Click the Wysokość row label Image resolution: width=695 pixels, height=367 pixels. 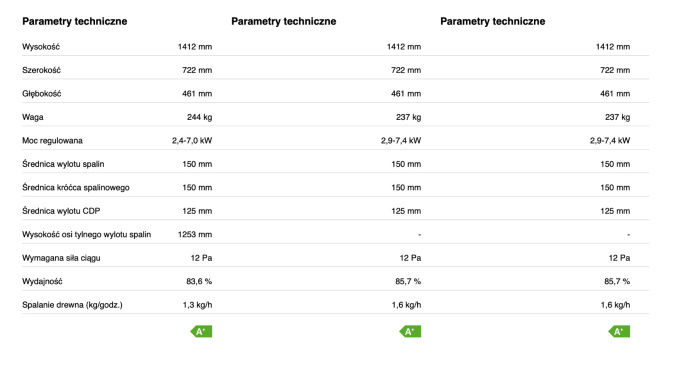click(41, 47)
